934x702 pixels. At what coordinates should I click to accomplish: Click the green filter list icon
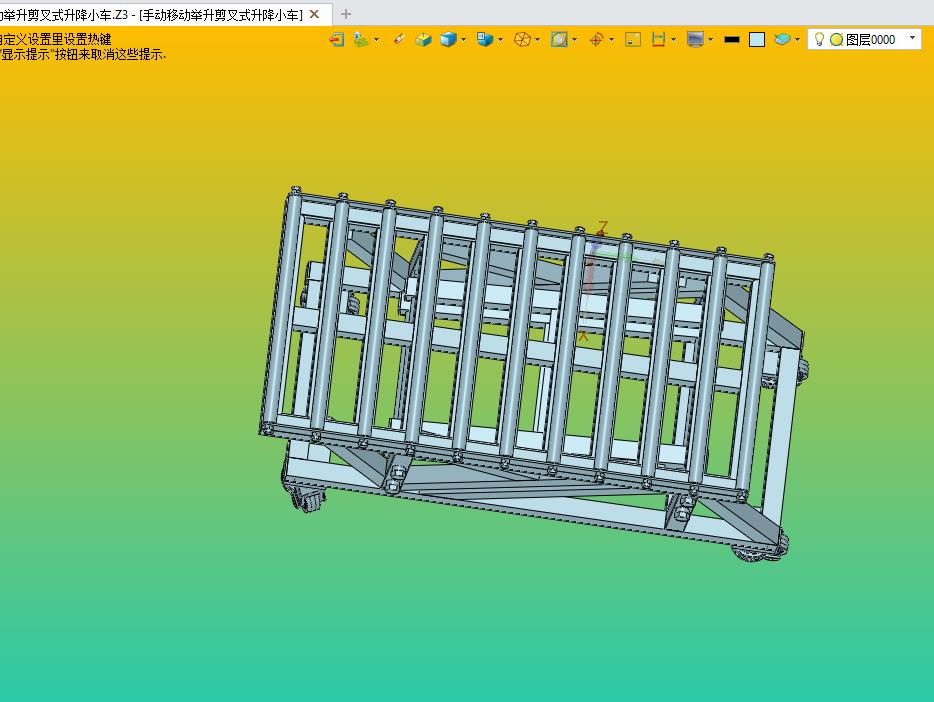point(361,39)
